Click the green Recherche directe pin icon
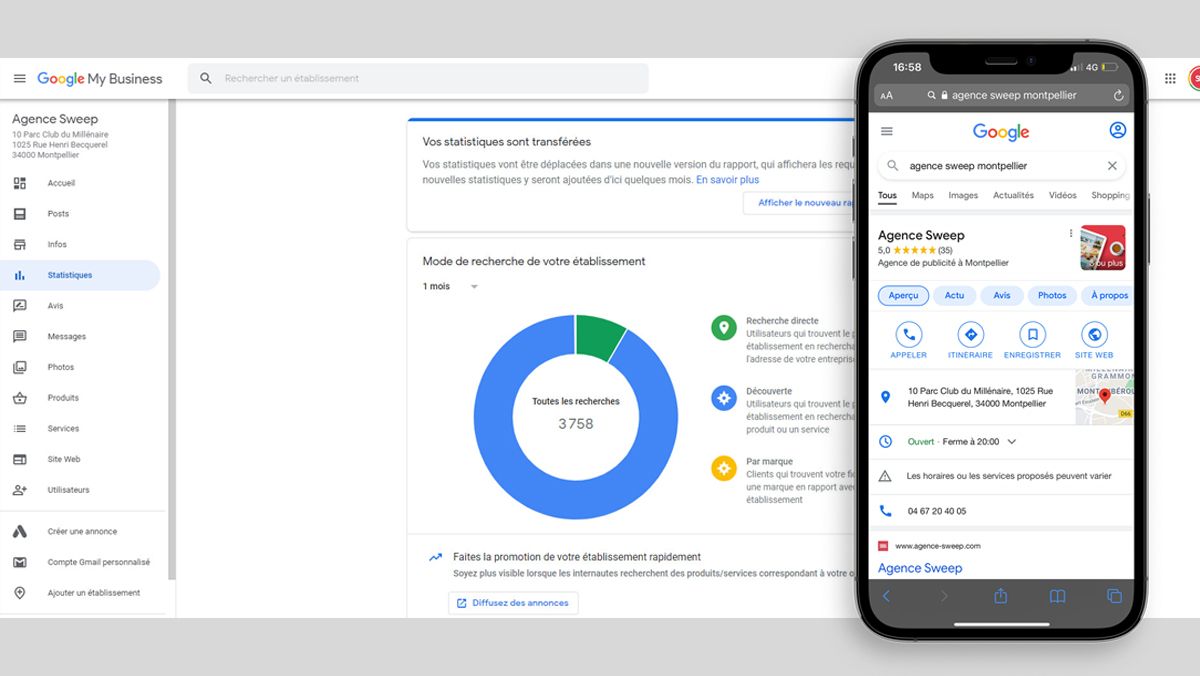The image size is (1200, 676). pos(724,327)
